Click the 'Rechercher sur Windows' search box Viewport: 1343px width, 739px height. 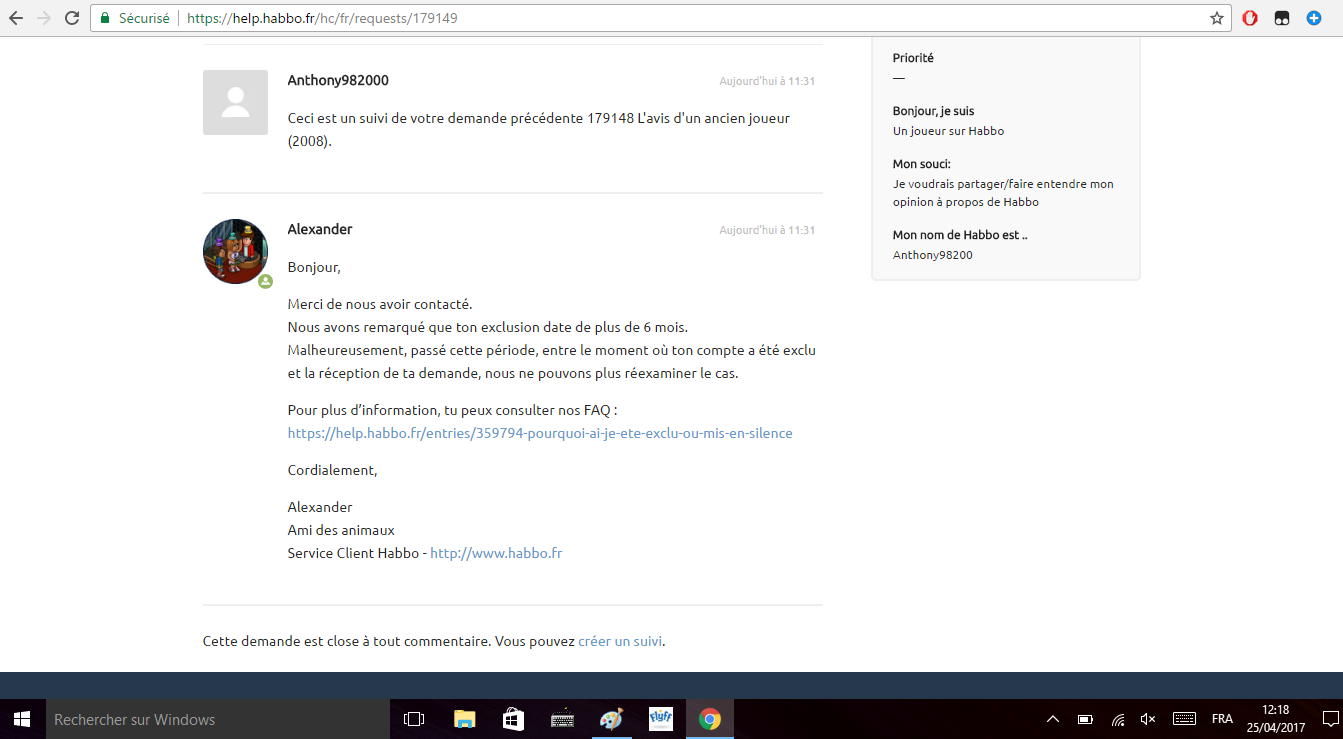pyautogui.click(x=216, y=719)
